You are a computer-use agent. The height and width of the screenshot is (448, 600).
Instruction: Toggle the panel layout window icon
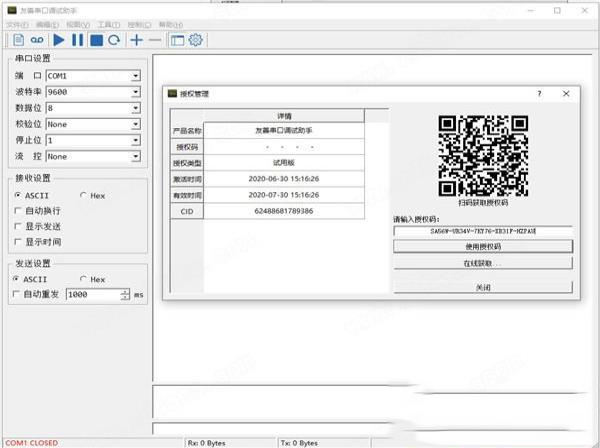(177, 40)
